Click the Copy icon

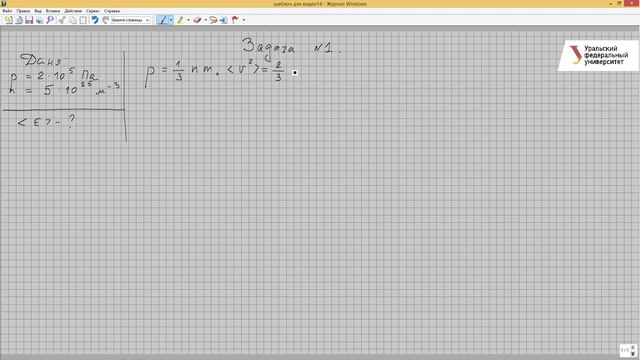tap(73, 20)
